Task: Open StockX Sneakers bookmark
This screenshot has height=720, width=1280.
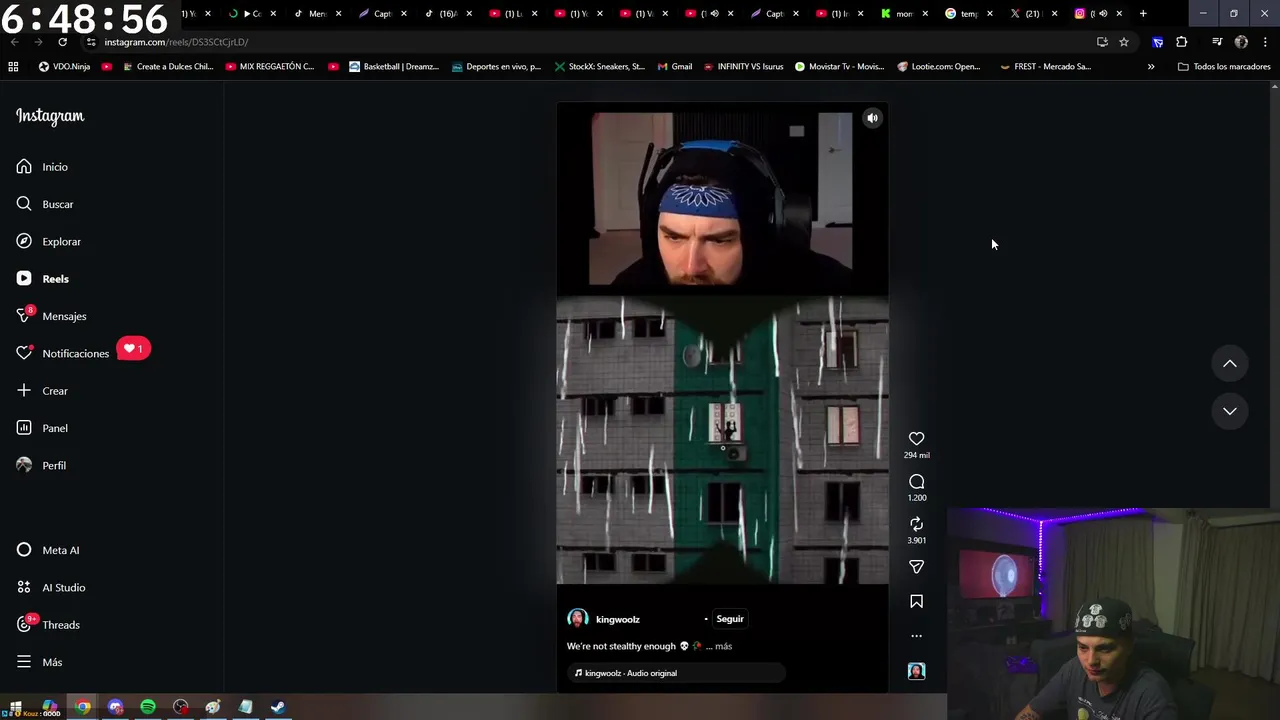Action: click(598, 67)
